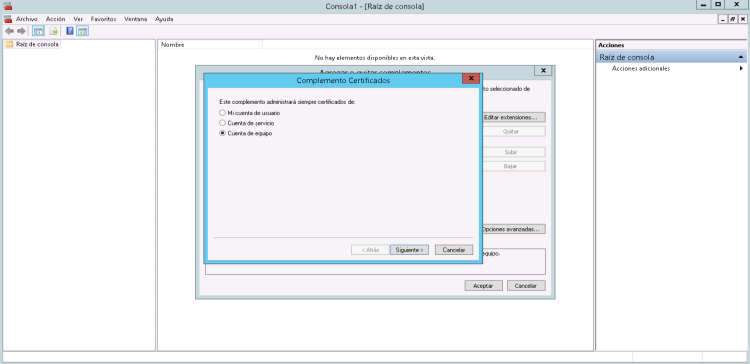Close the Agregar o quitar complementos dialog
Image resolution: width=750 pixels, height=364 pixels.
tap(543, 70)
